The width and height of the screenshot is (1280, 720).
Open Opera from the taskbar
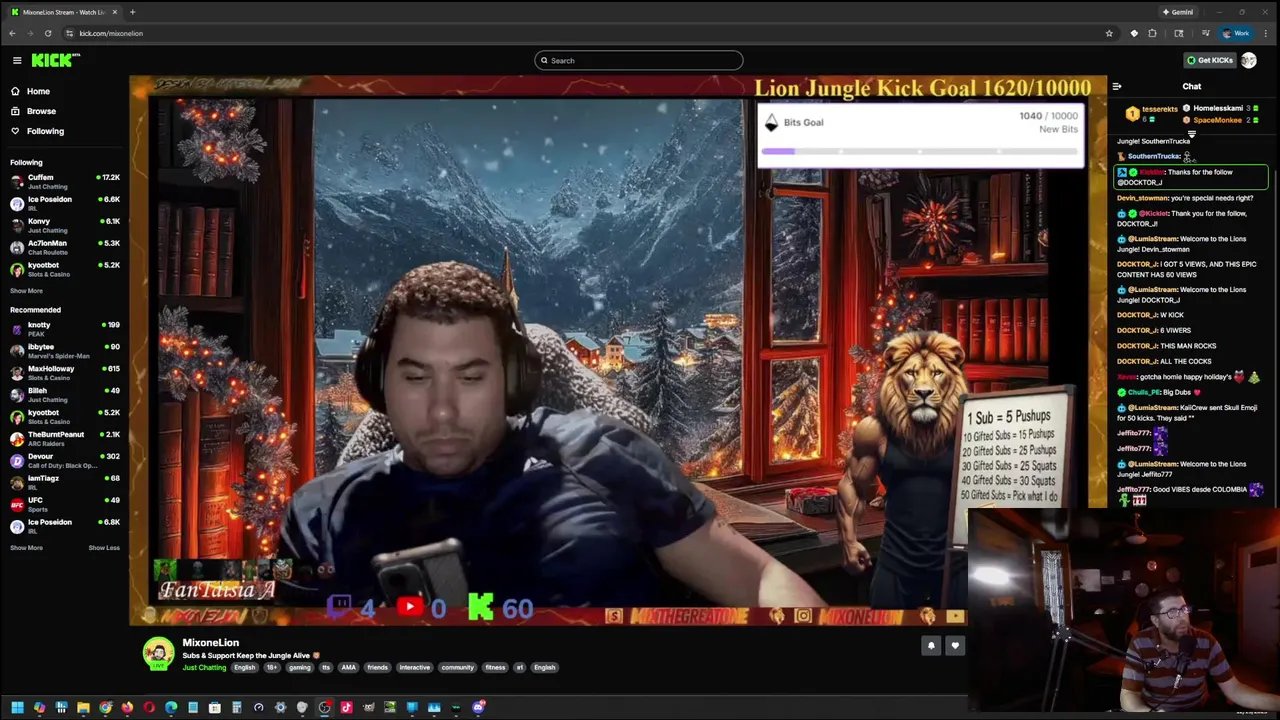point(149,708)
